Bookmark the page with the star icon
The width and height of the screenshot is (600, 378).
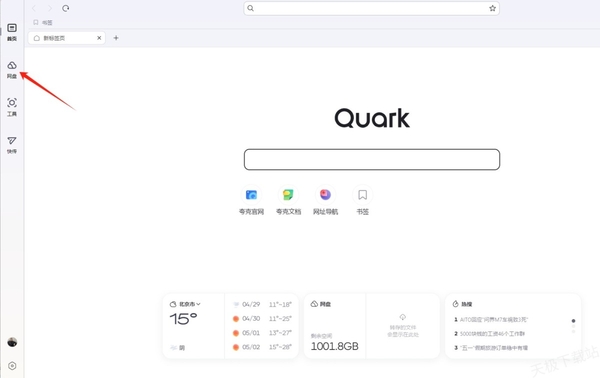coord(492,8)
